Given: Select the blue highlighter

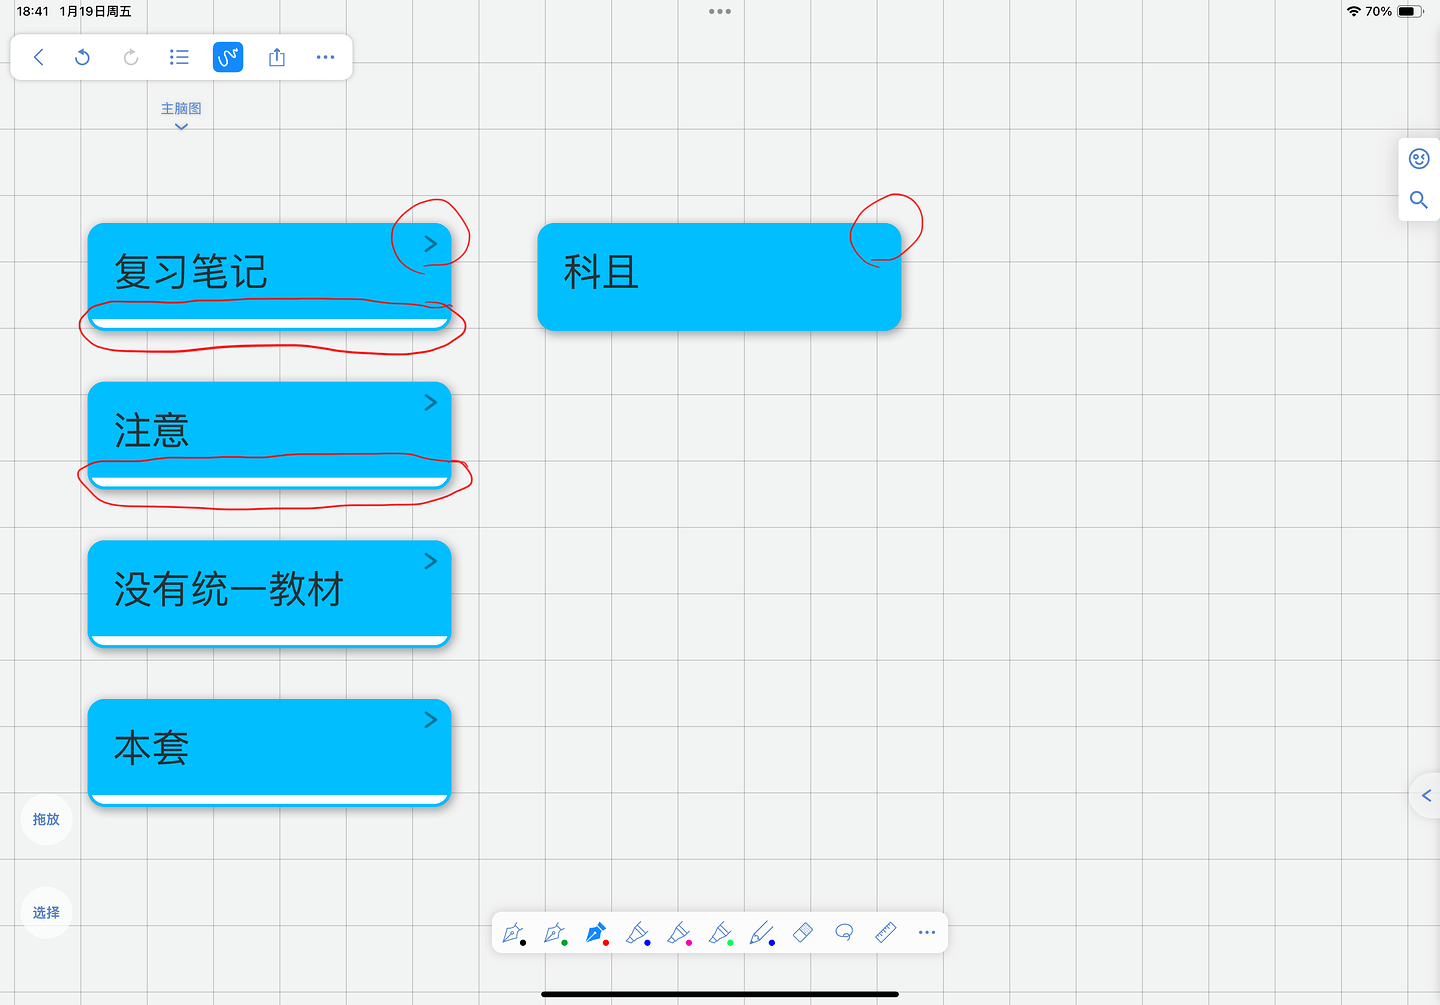Looking at the screenshot, I should point(638,933).
